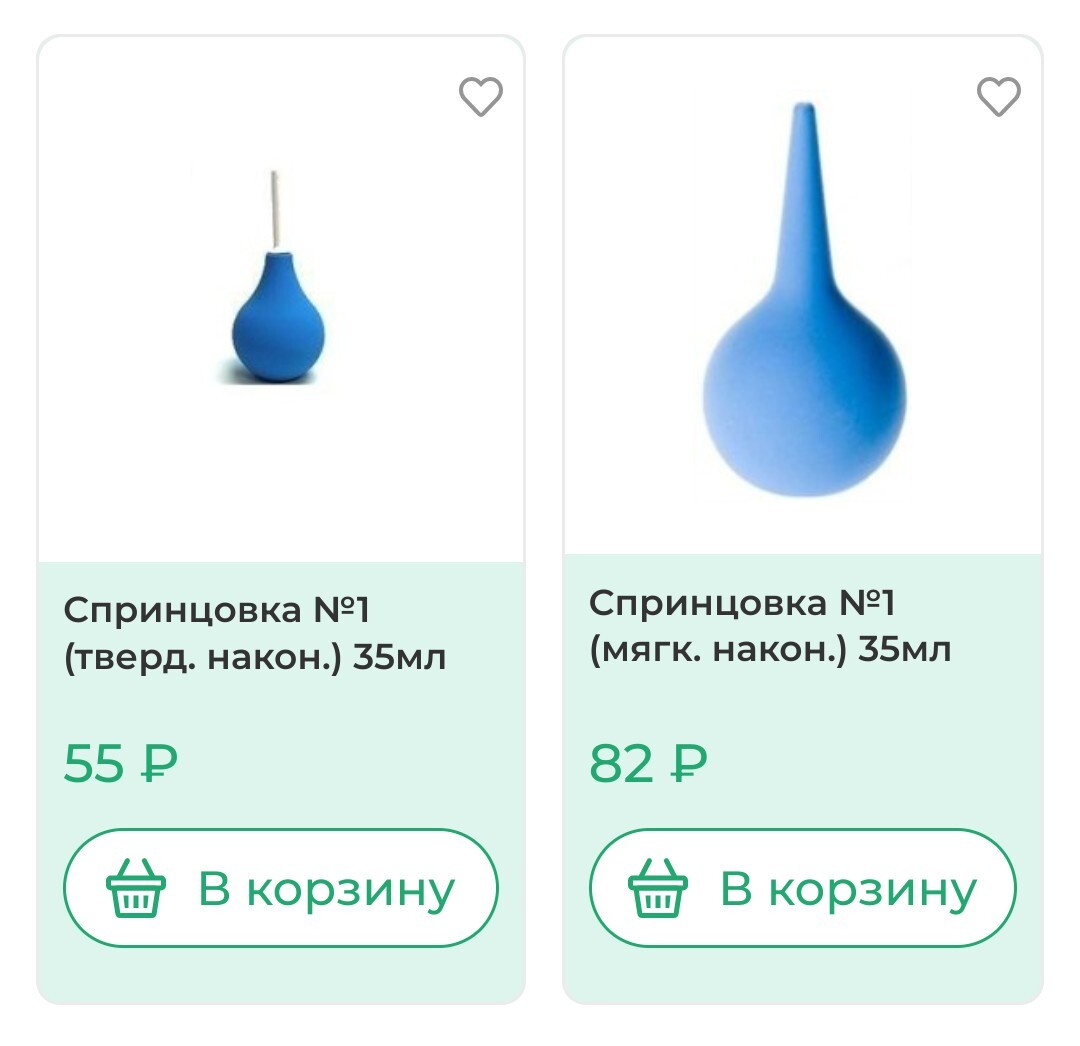Click "(мягк. након.) 35мл" in the right title

[769, 651]
